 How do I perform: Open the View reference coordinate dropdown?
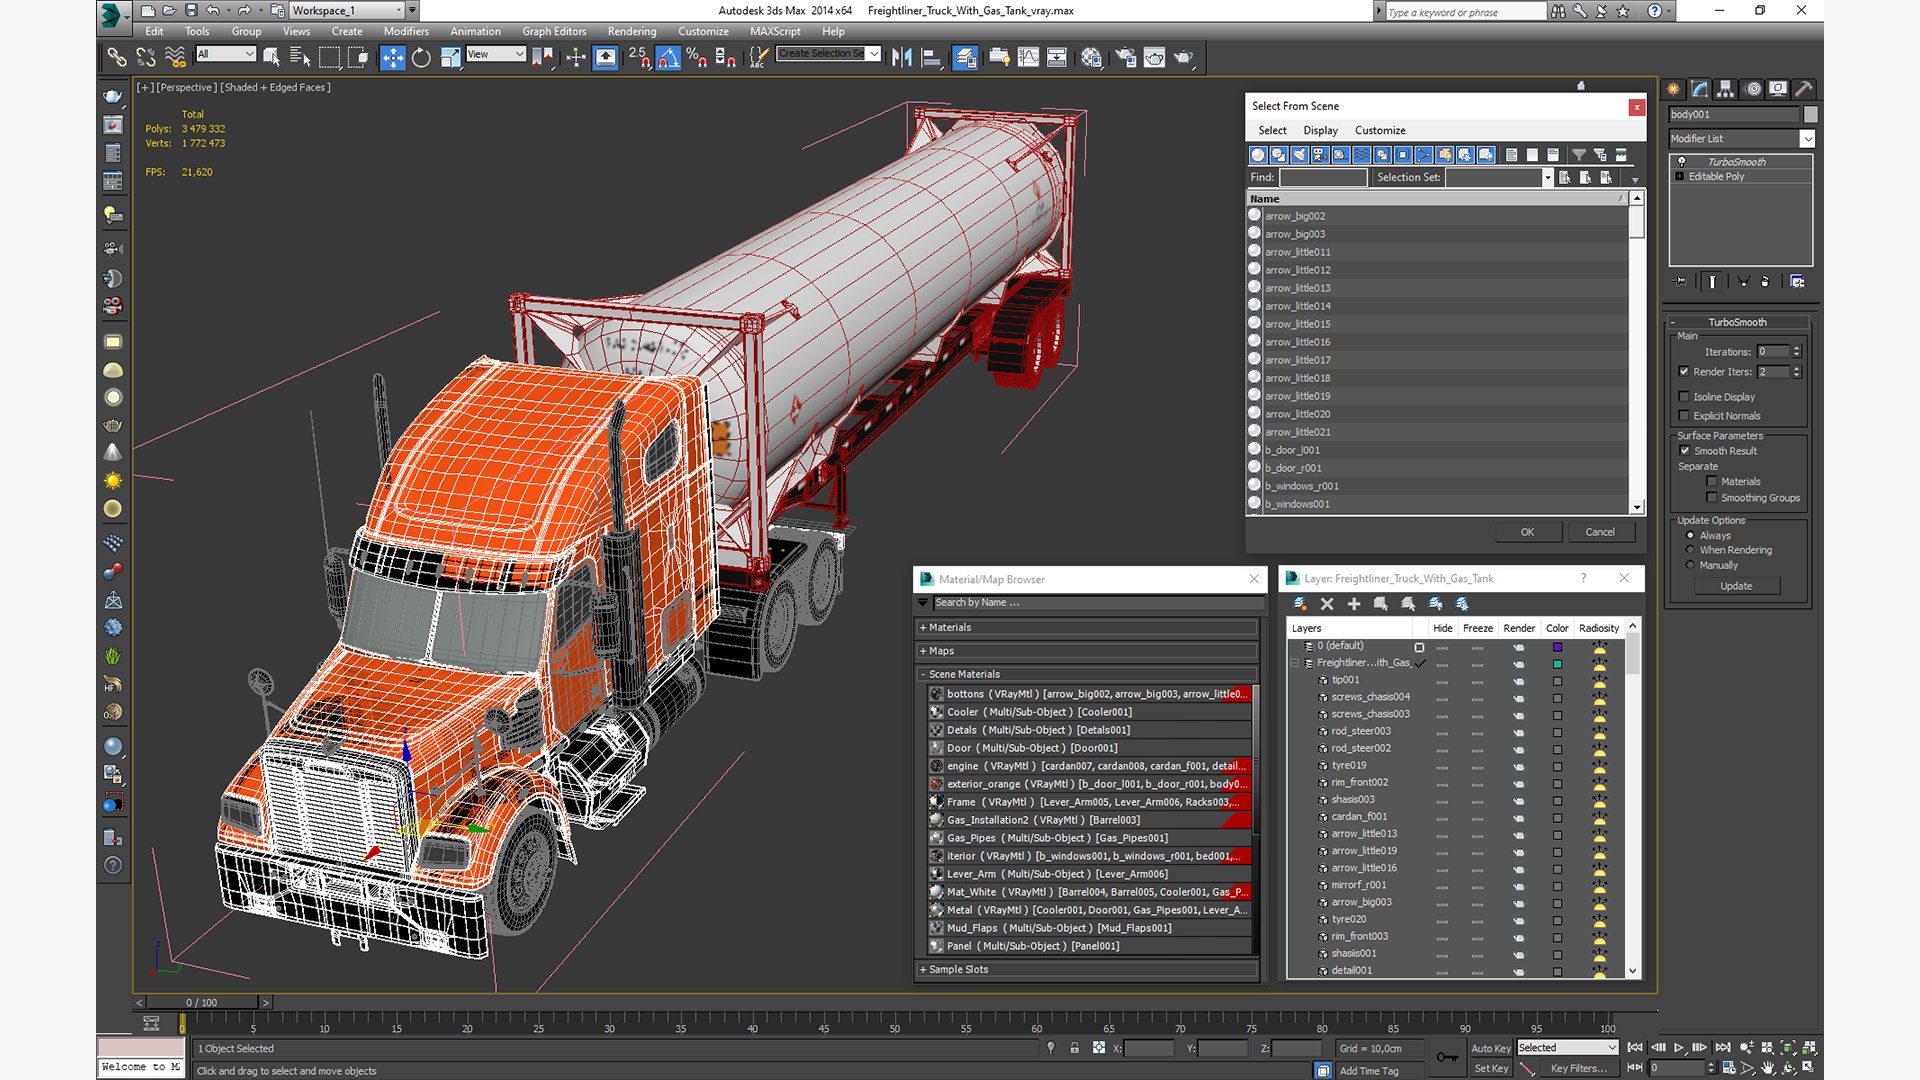click(x=496, y=54)
